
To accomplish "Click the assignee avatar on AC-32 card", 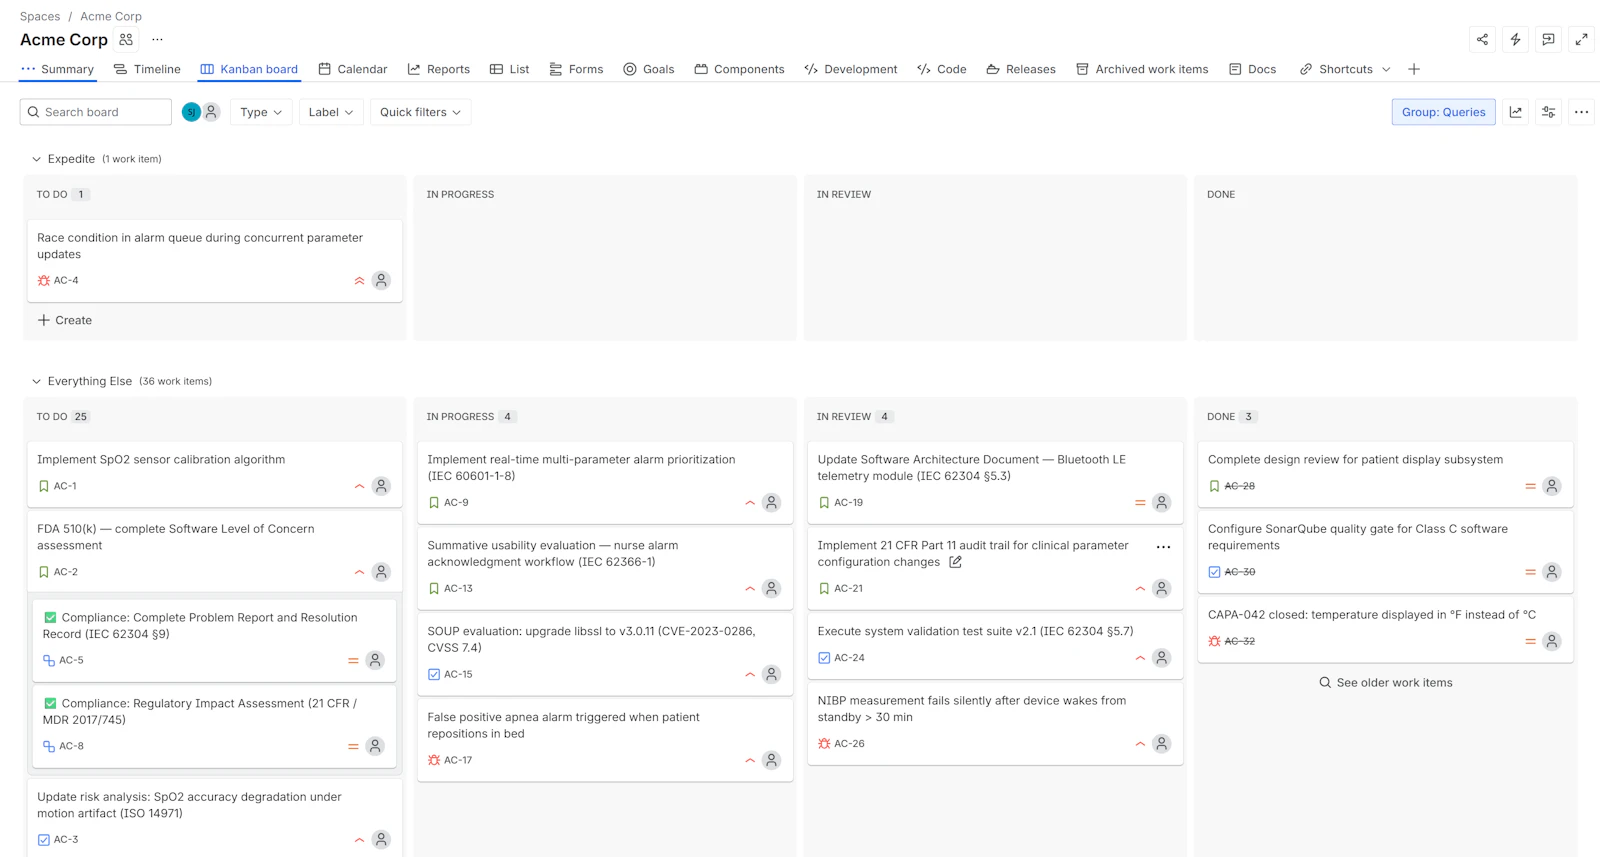I will click(1551, 642).
